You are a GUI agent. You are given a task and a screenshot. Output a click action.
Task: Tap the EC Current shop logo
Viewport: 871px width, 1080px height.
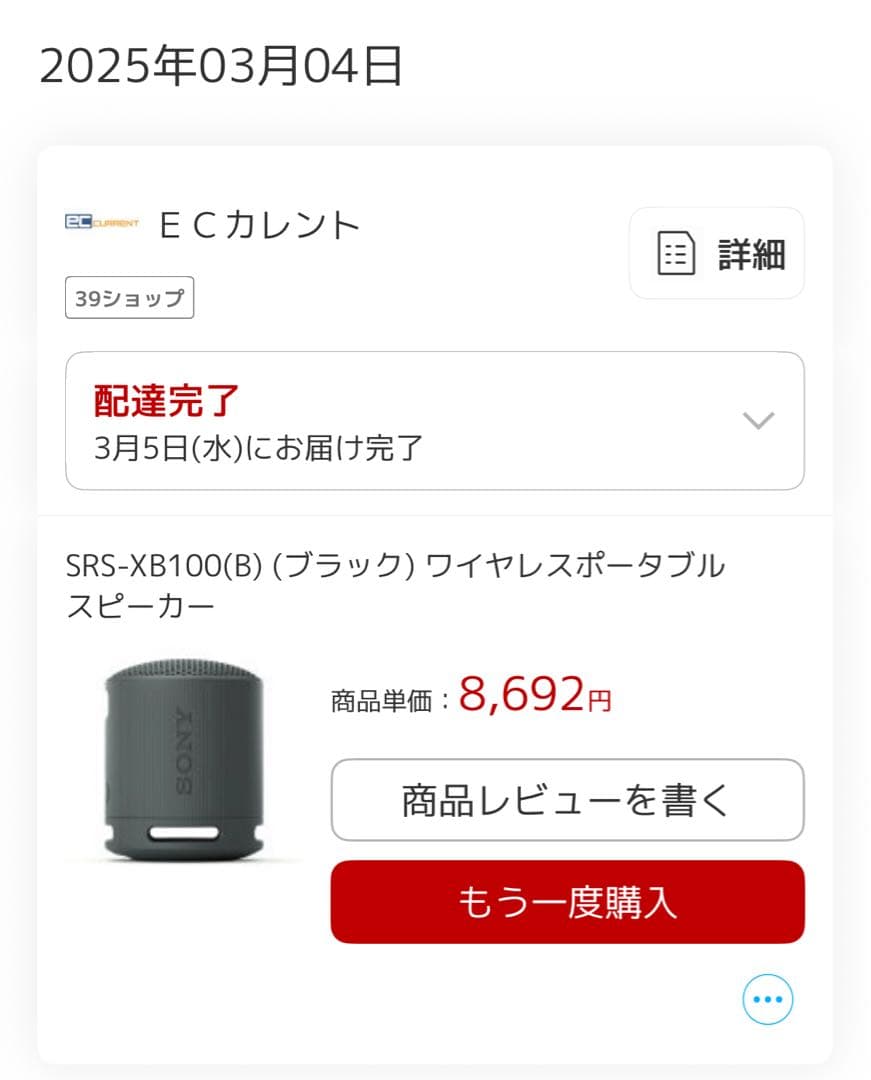click(x=102, y=222)
